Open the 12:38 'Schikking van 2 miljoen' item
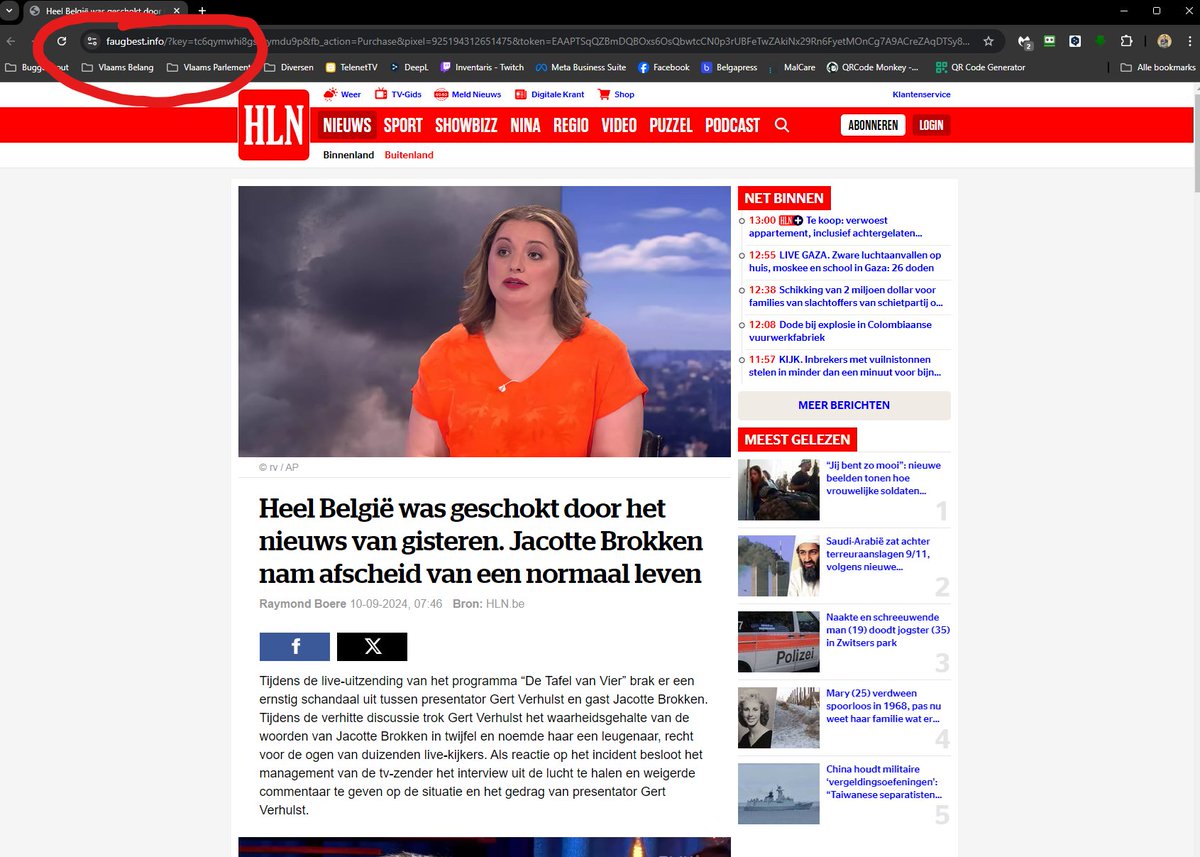Viewport: 1200px width, 857px height. 845,296
